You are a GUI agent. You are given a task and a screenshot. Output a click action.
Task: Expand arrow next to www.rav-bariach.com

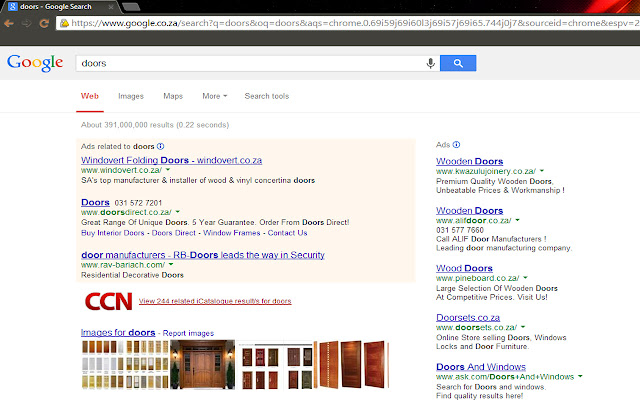point(171,264)
